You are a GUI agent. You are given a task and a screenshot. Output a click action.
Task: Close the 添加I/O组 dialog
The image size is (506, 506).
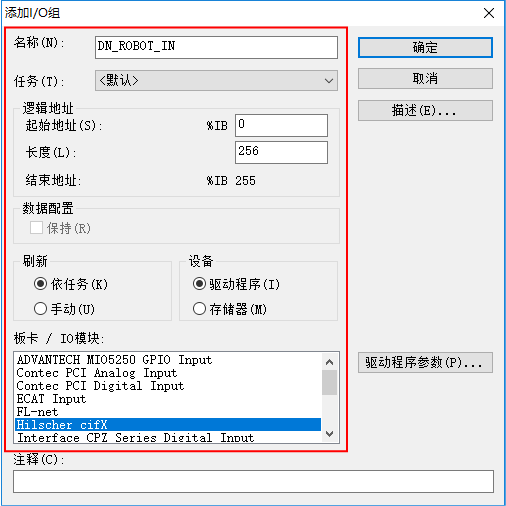click(489, 13)
